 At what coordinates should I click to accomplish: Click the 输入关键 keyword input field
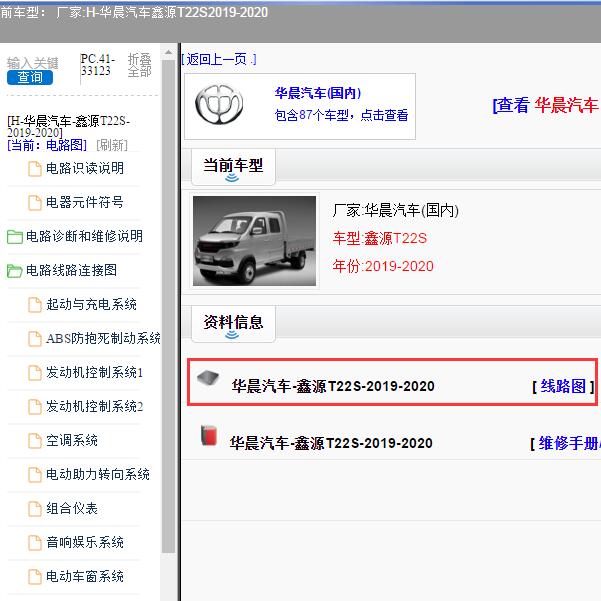point(33,63)
